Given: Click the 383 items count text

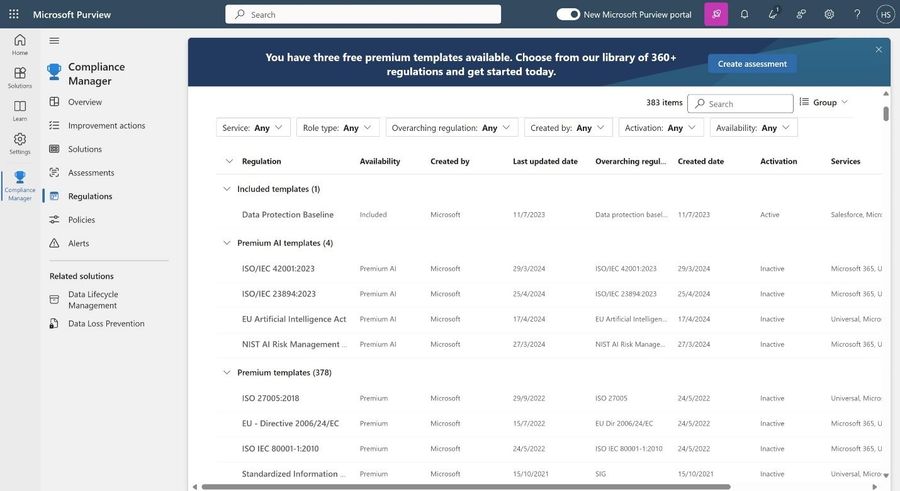Looking at the screenshot, I should [664, 103].
